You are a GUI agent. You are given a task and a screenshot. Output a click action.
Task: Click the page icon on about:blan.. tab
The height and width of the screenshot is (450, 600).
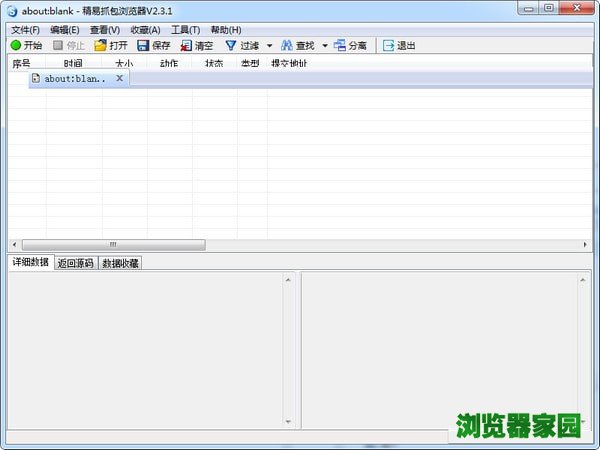(x=36, y=78)
